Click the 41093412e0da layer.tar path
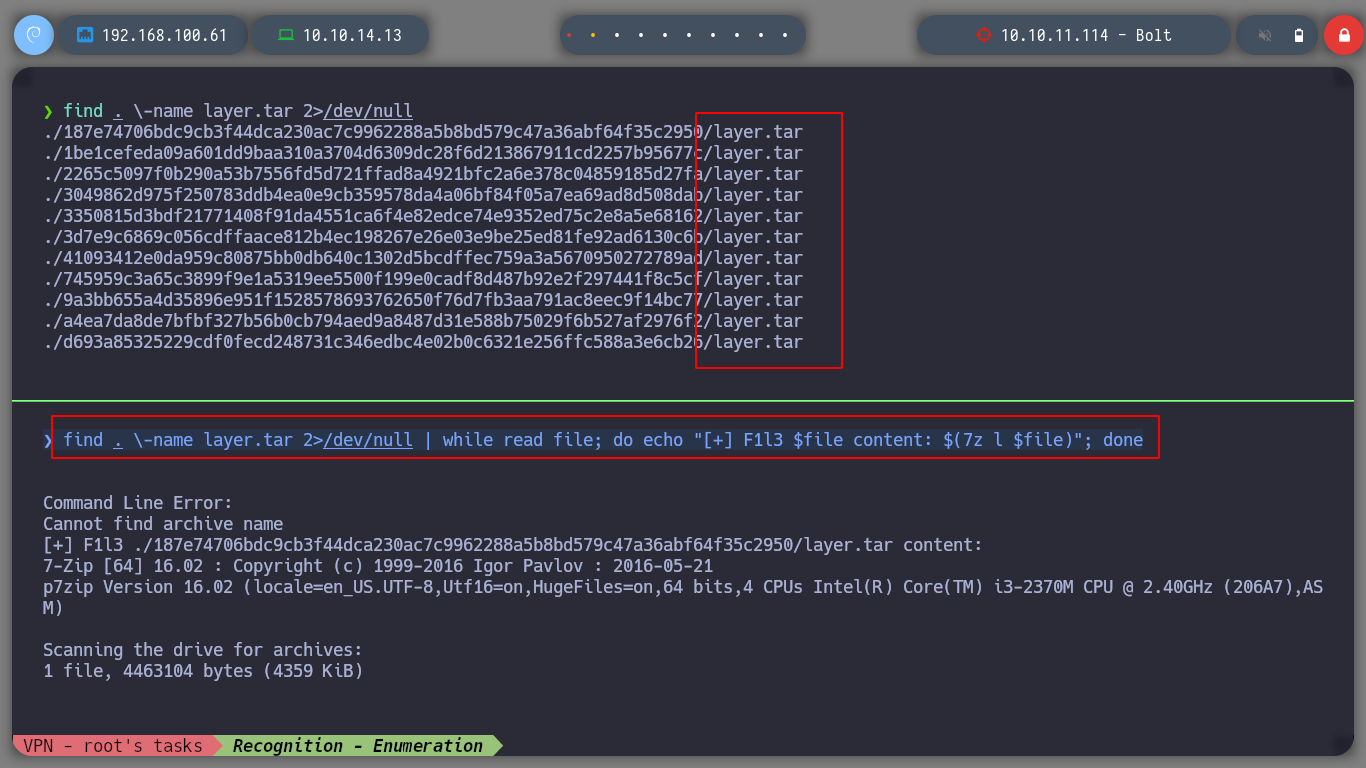 click(423, 258)
